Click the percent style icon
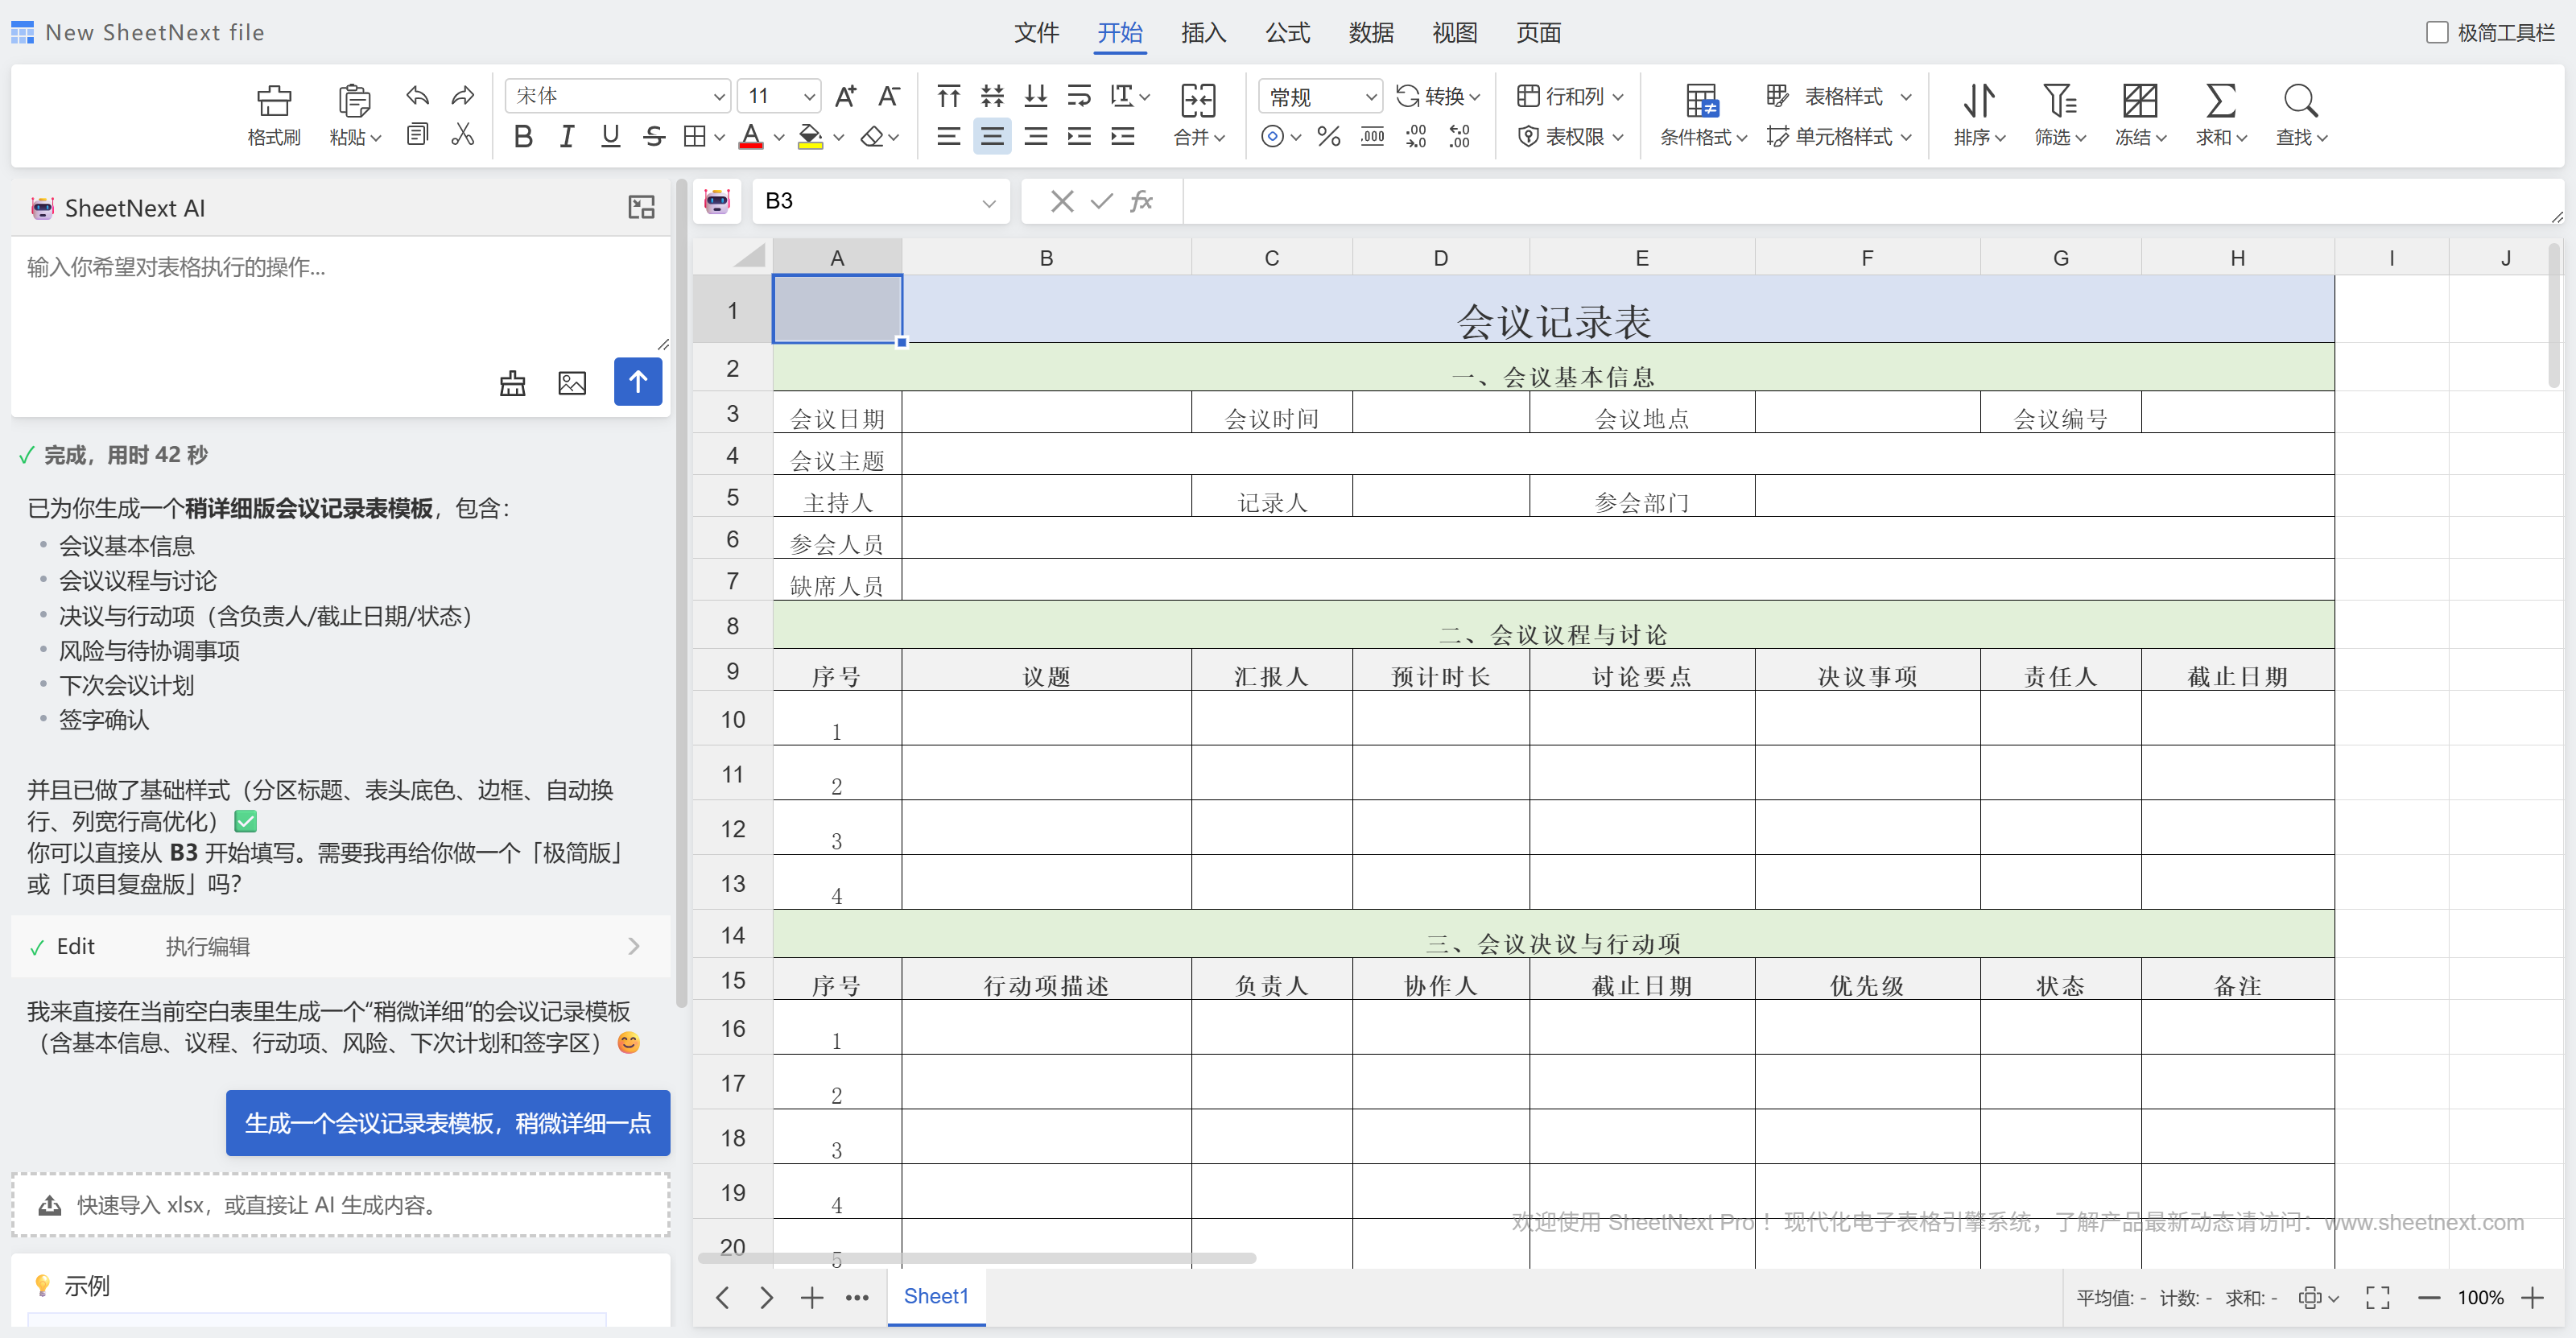This screenshot has width=2576, height=1338. [1328, 137]
